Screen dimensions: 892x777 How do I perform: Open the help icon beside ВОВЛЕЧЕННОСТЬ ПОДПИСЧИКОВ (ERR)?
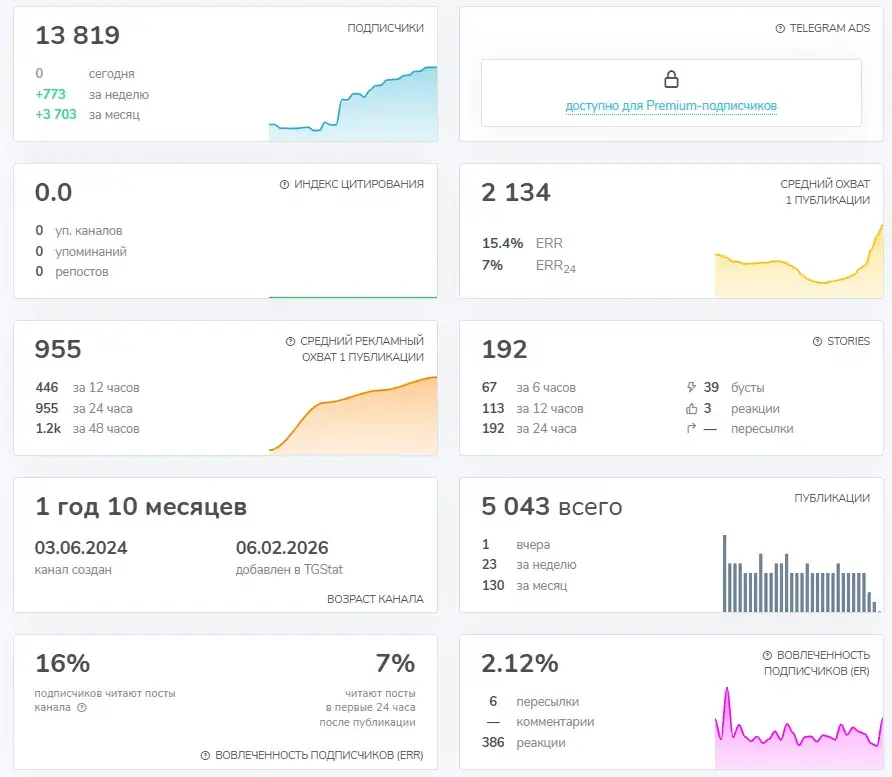205,755
